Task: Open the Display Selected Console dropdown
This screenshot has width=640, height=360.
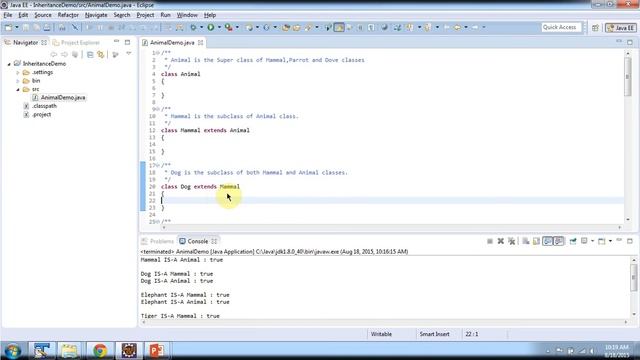Action: pyautogui.click(x=592, y=241)
